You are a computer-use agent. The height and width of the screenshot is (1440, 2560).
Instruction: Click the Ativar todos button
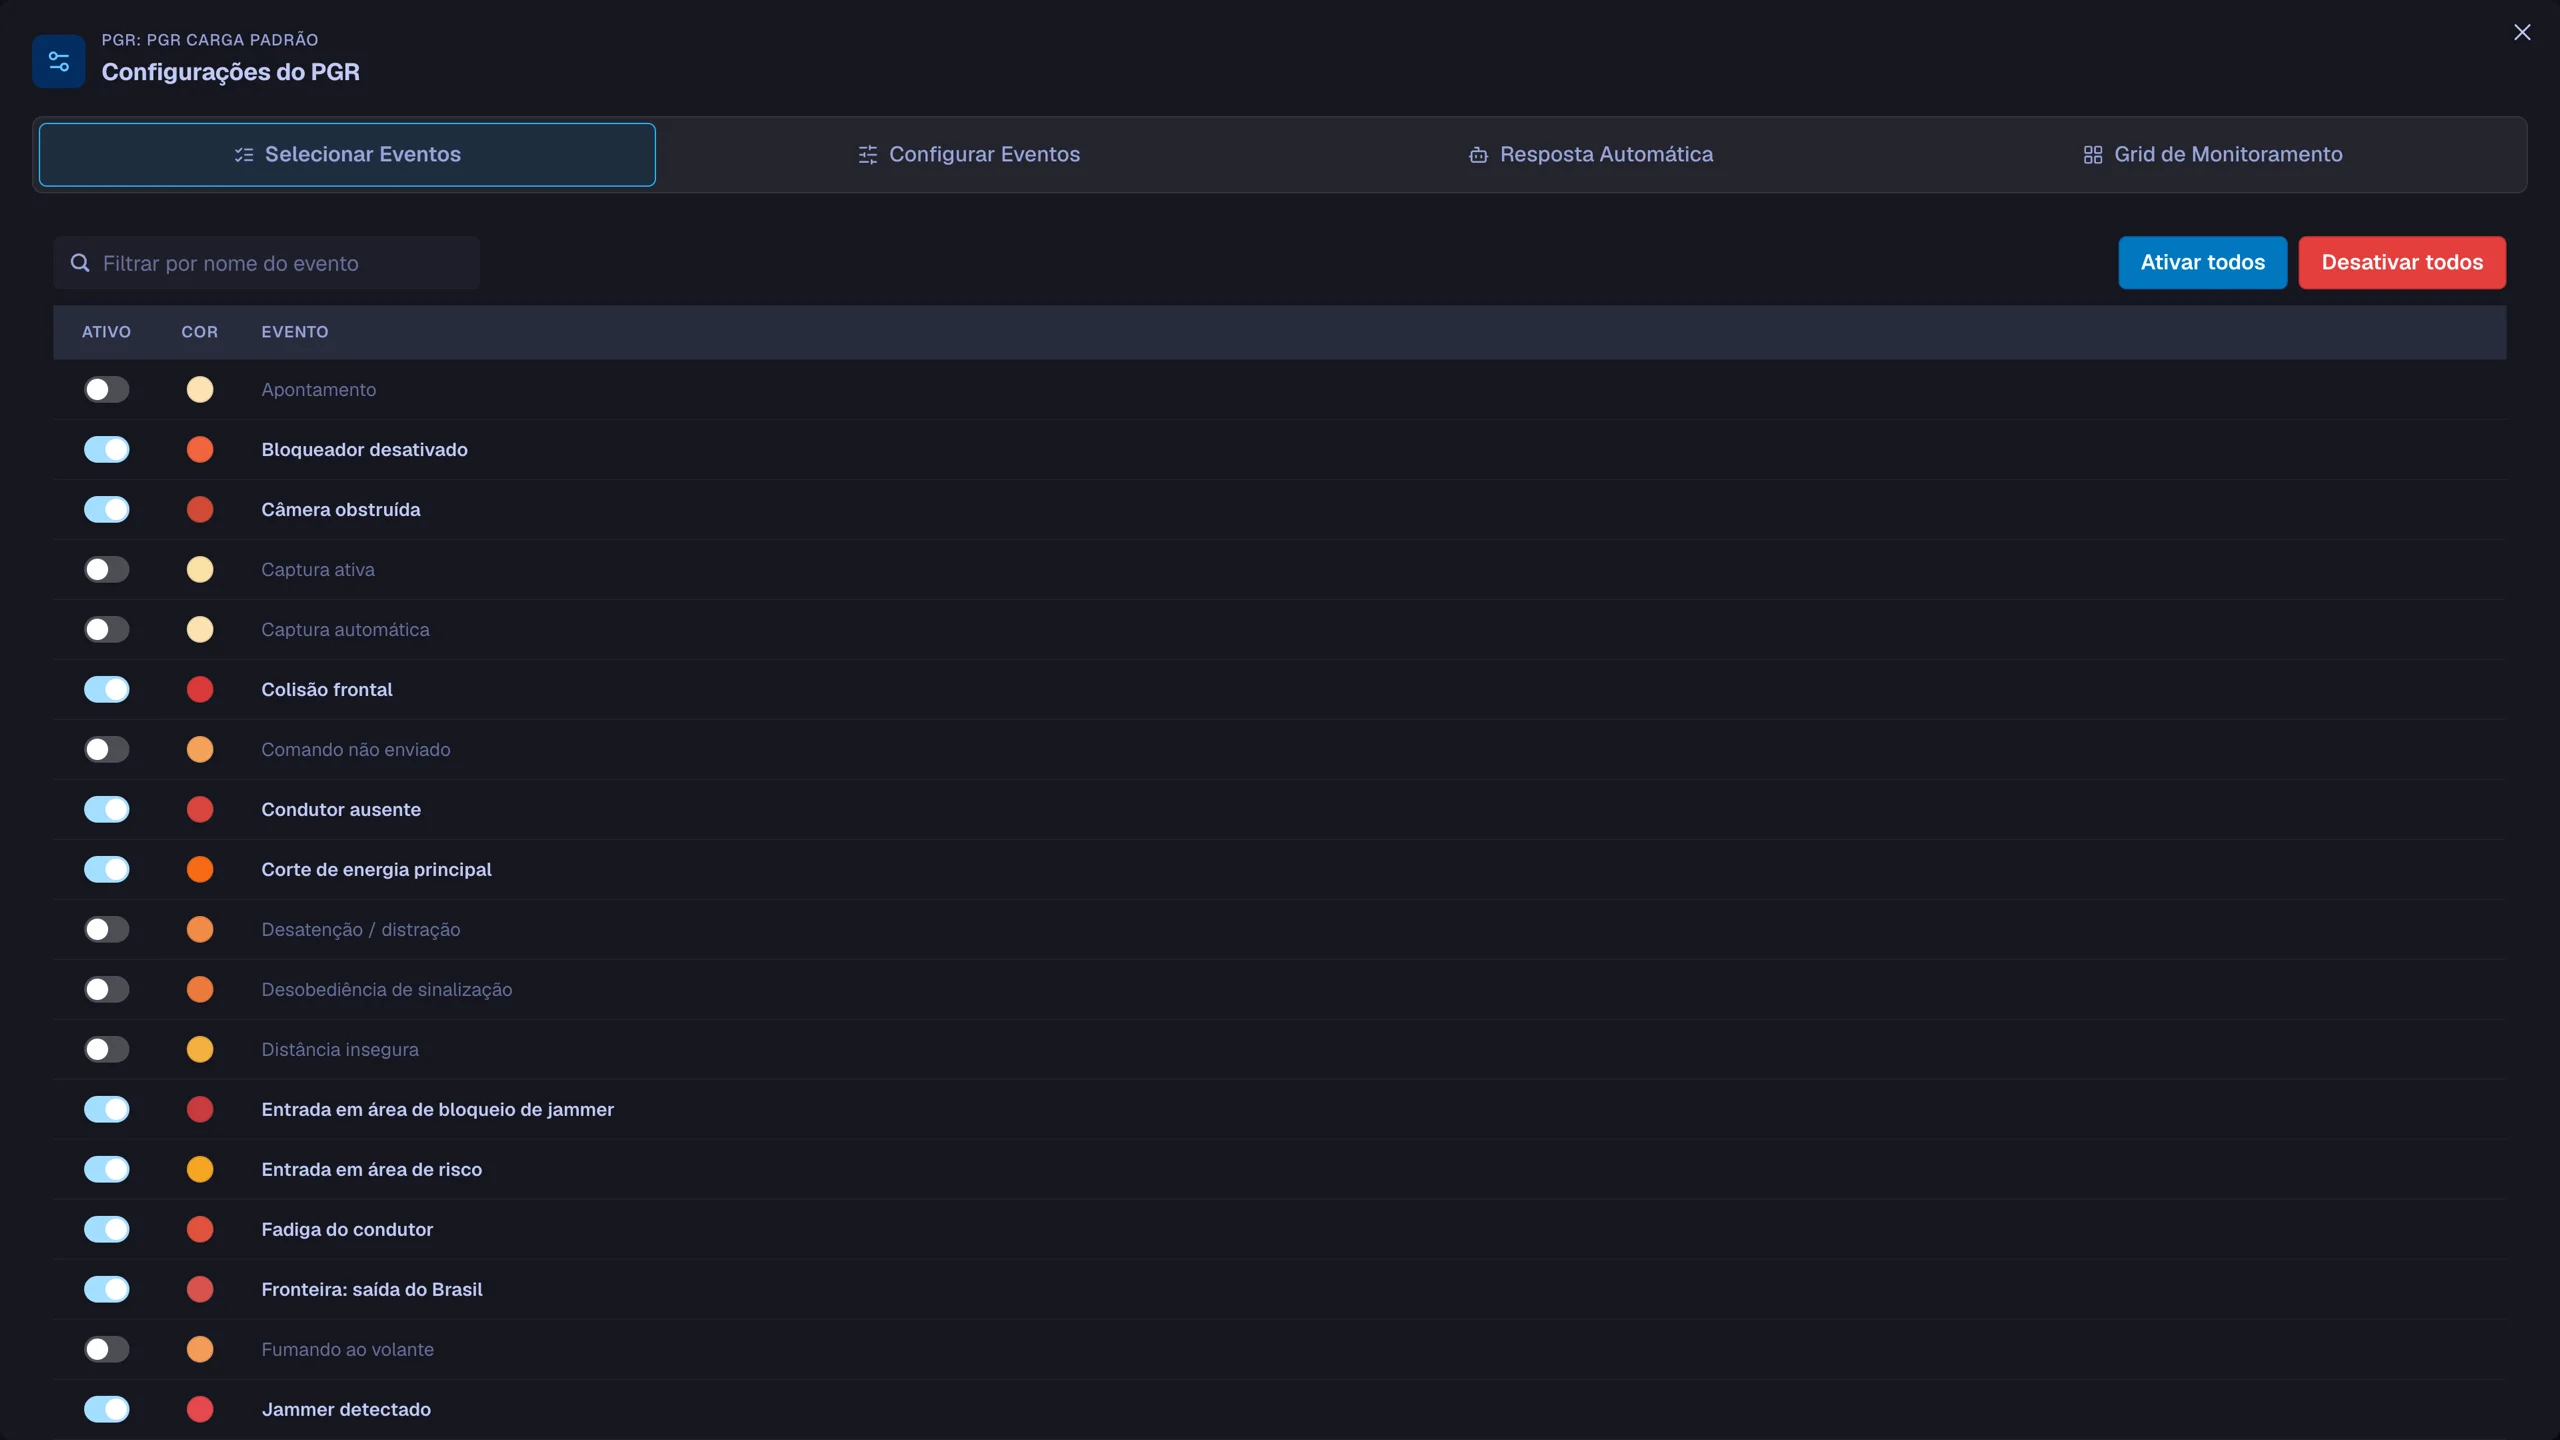click(x=2202, y=263)
